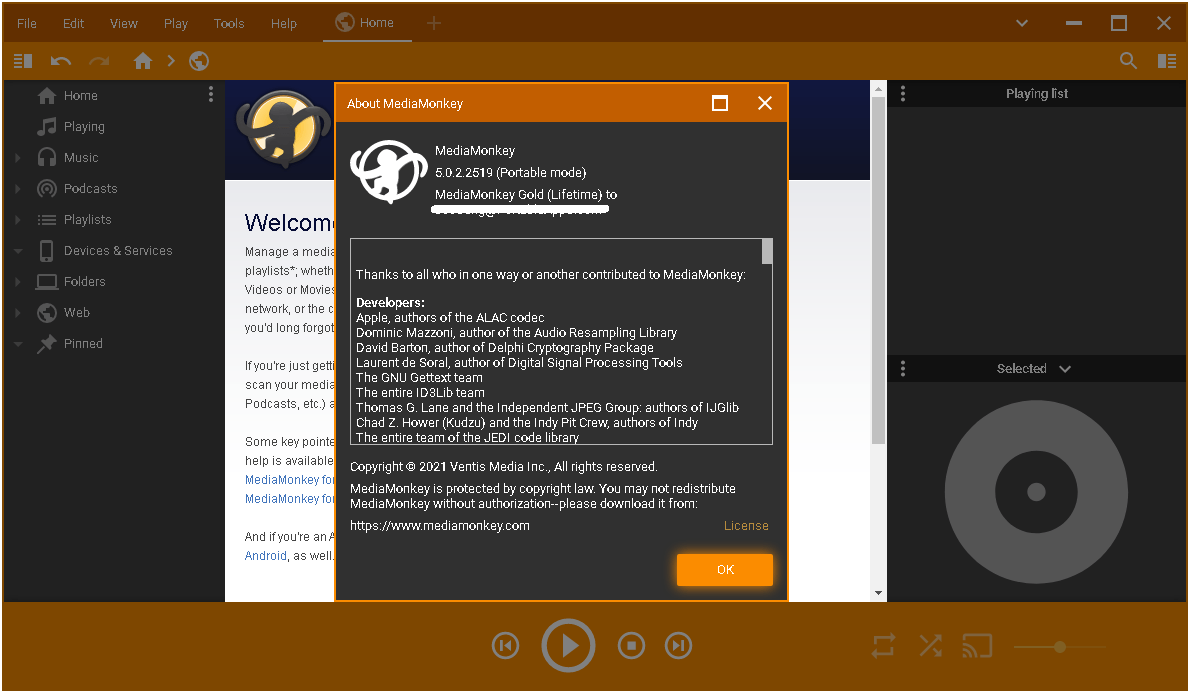Open the sidebar three-dot options menu

(210, 94)
